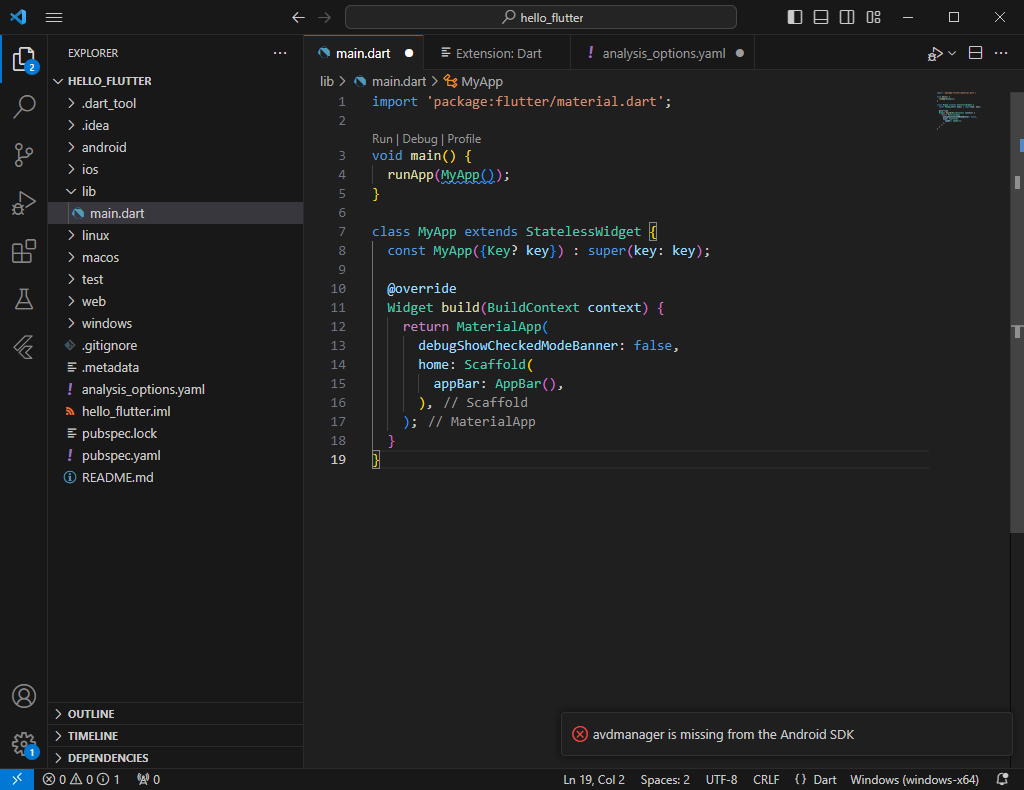The width and height of the screenshot is (1024, 790).
Task: Click lib in the breadcrumb
Action: (327, 82)
